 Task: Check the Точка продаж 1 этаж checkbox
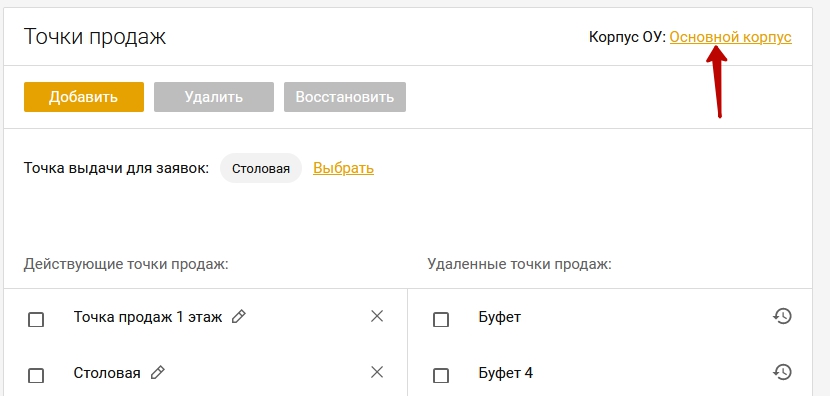tap(36, 320)
